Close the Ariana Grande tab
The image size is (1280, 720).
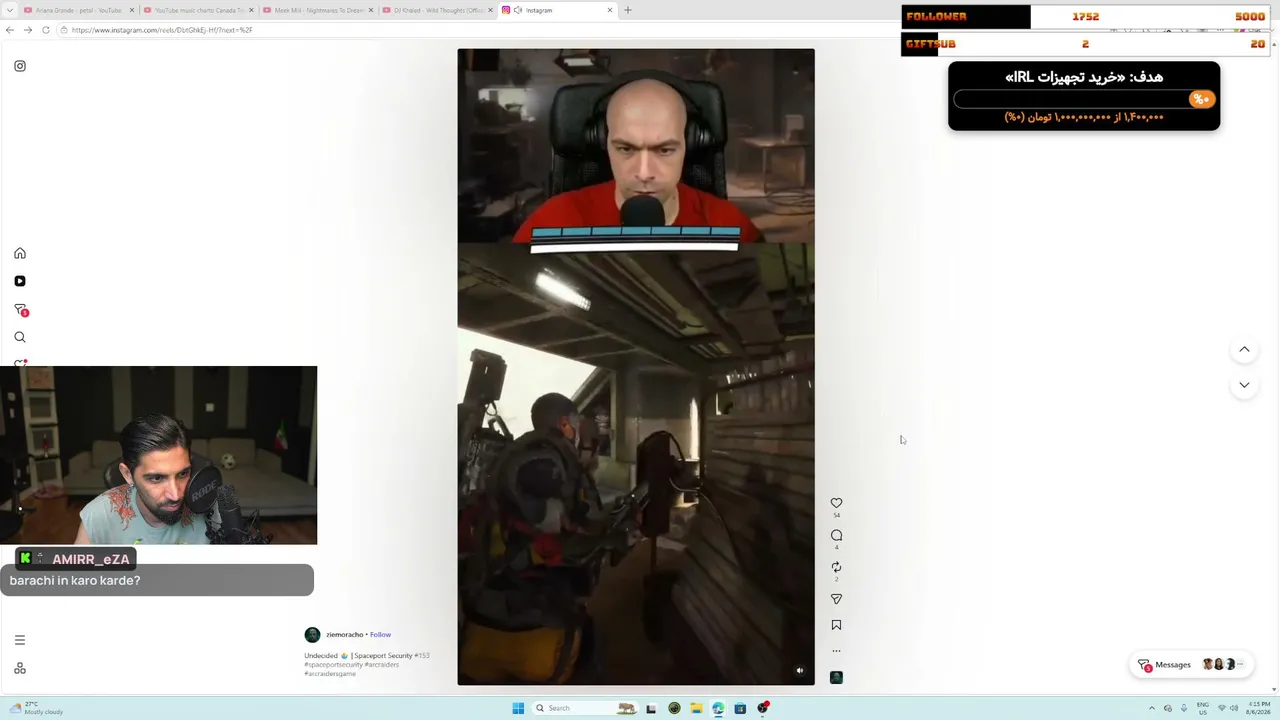[132, 10]
